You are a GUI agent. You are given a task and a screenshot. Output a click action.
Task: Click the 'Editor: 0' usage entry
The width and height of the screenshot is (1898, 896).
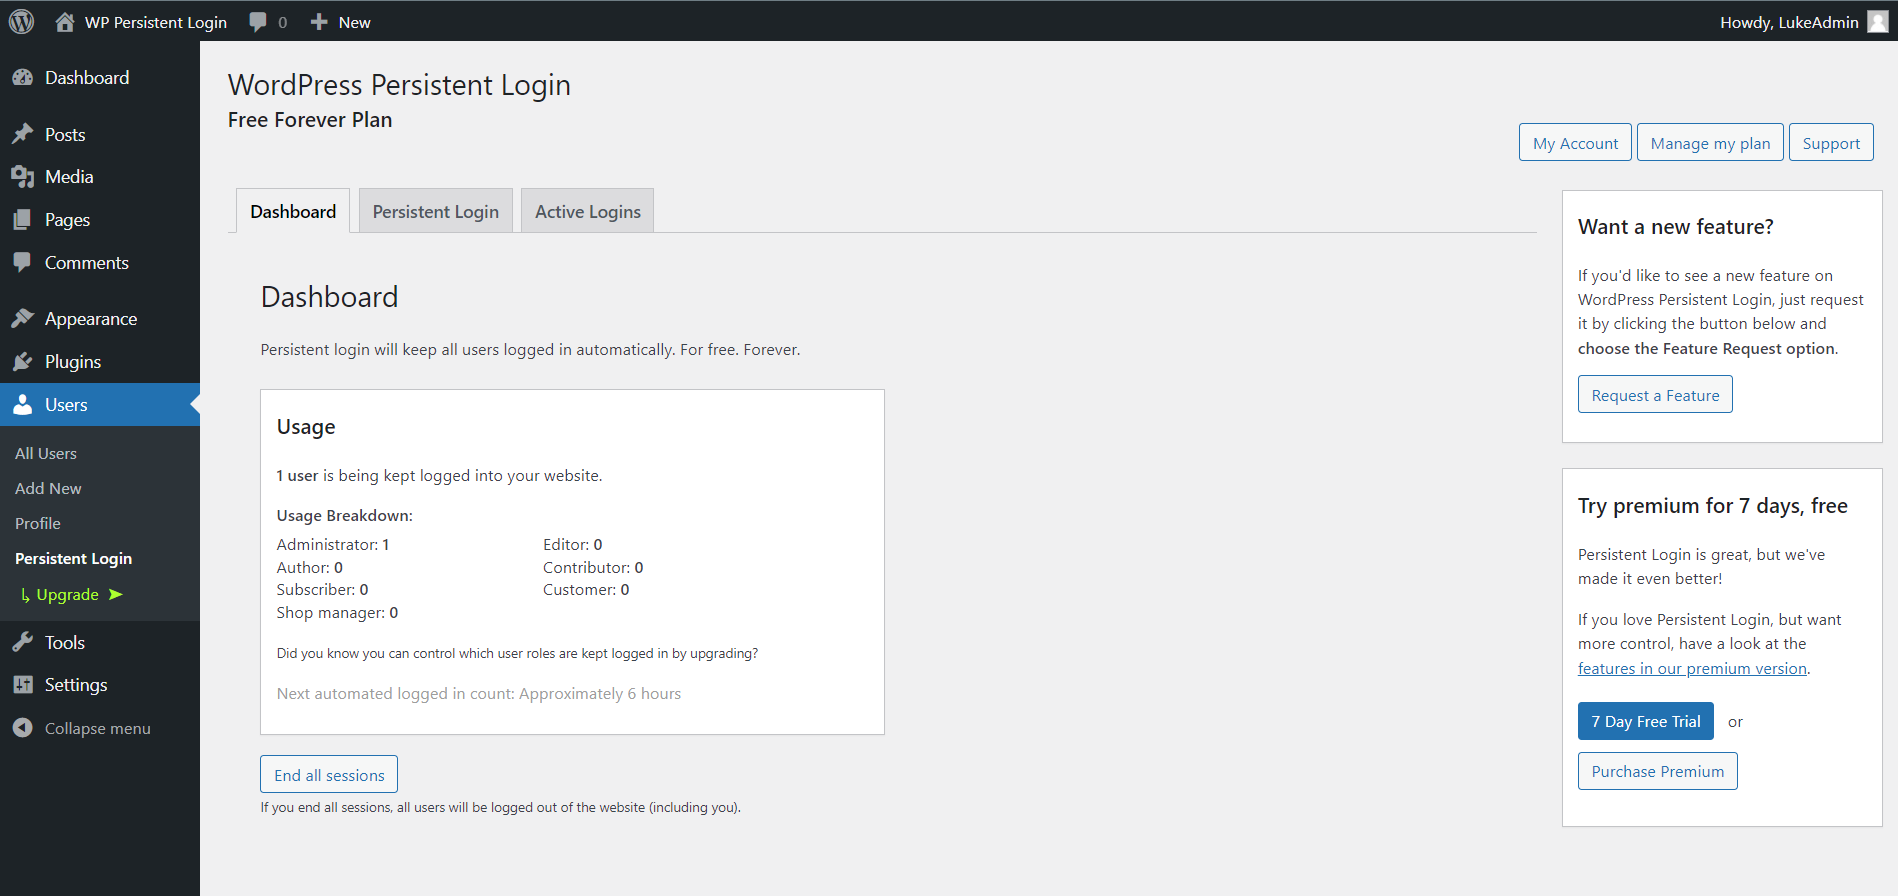point(573,545)
